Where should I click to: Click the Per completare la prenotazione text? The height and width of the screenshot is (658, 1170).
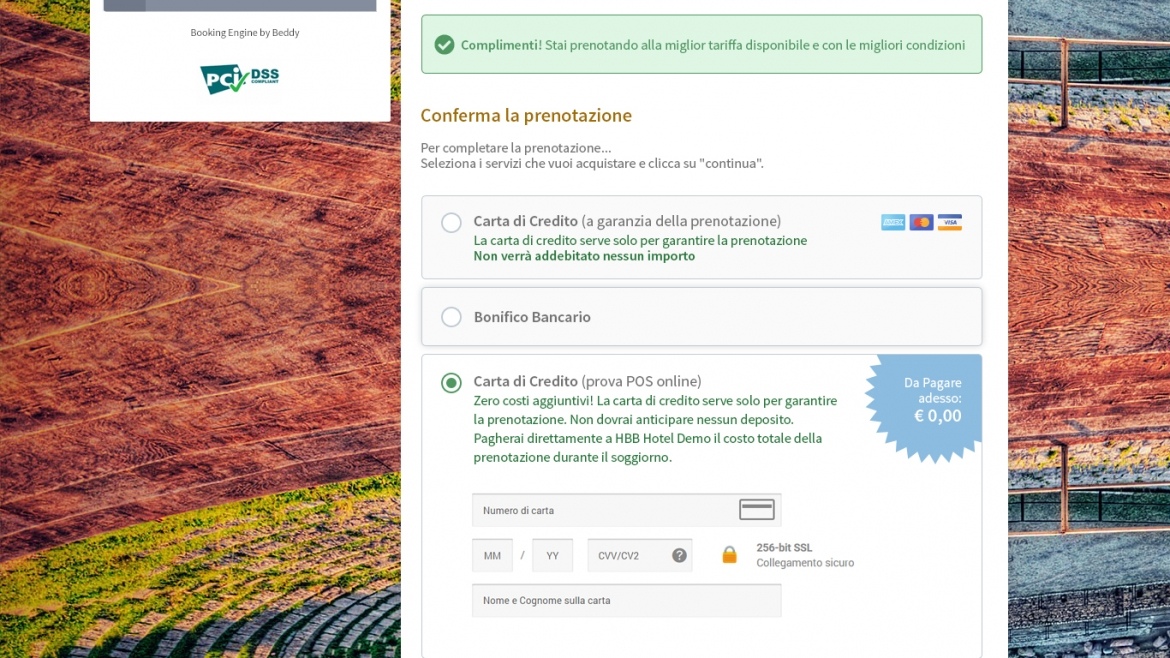(x=516, y=148)
